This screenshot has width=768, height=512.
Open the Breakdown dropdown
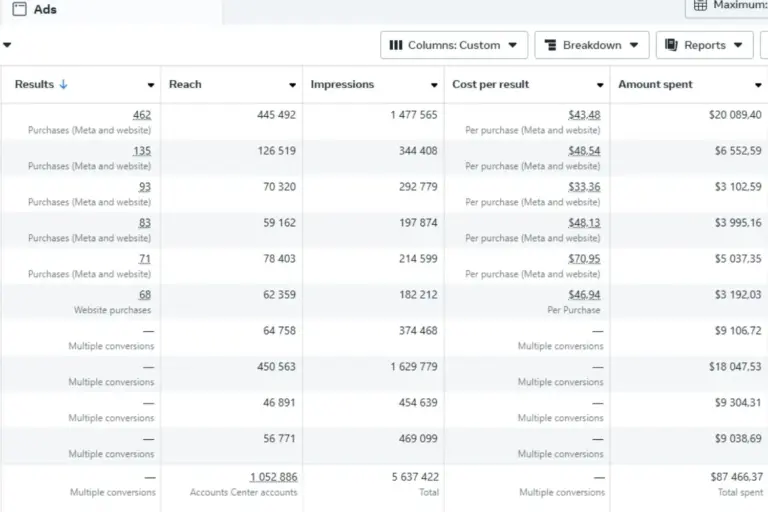pos(592,45)
